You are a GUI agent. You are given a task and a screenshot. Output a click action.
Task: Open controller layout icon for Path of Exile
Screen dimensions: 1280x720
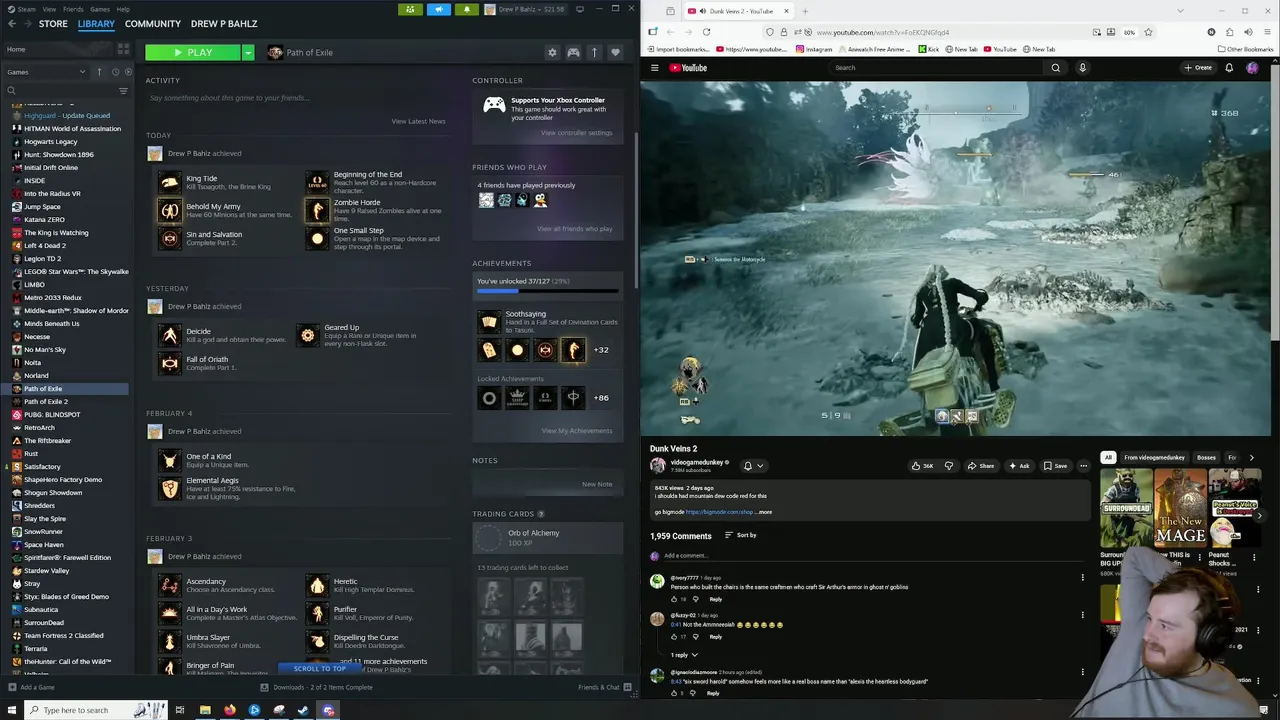click(x=573, y=52)
